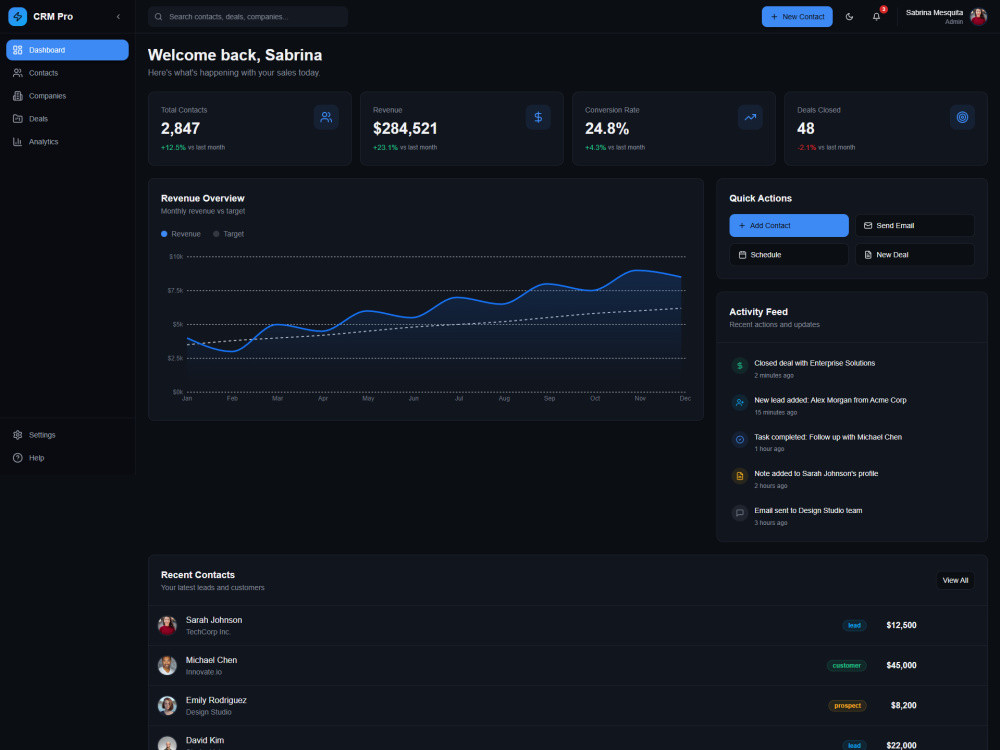Click Send Email quick action

tap(915, 226)
